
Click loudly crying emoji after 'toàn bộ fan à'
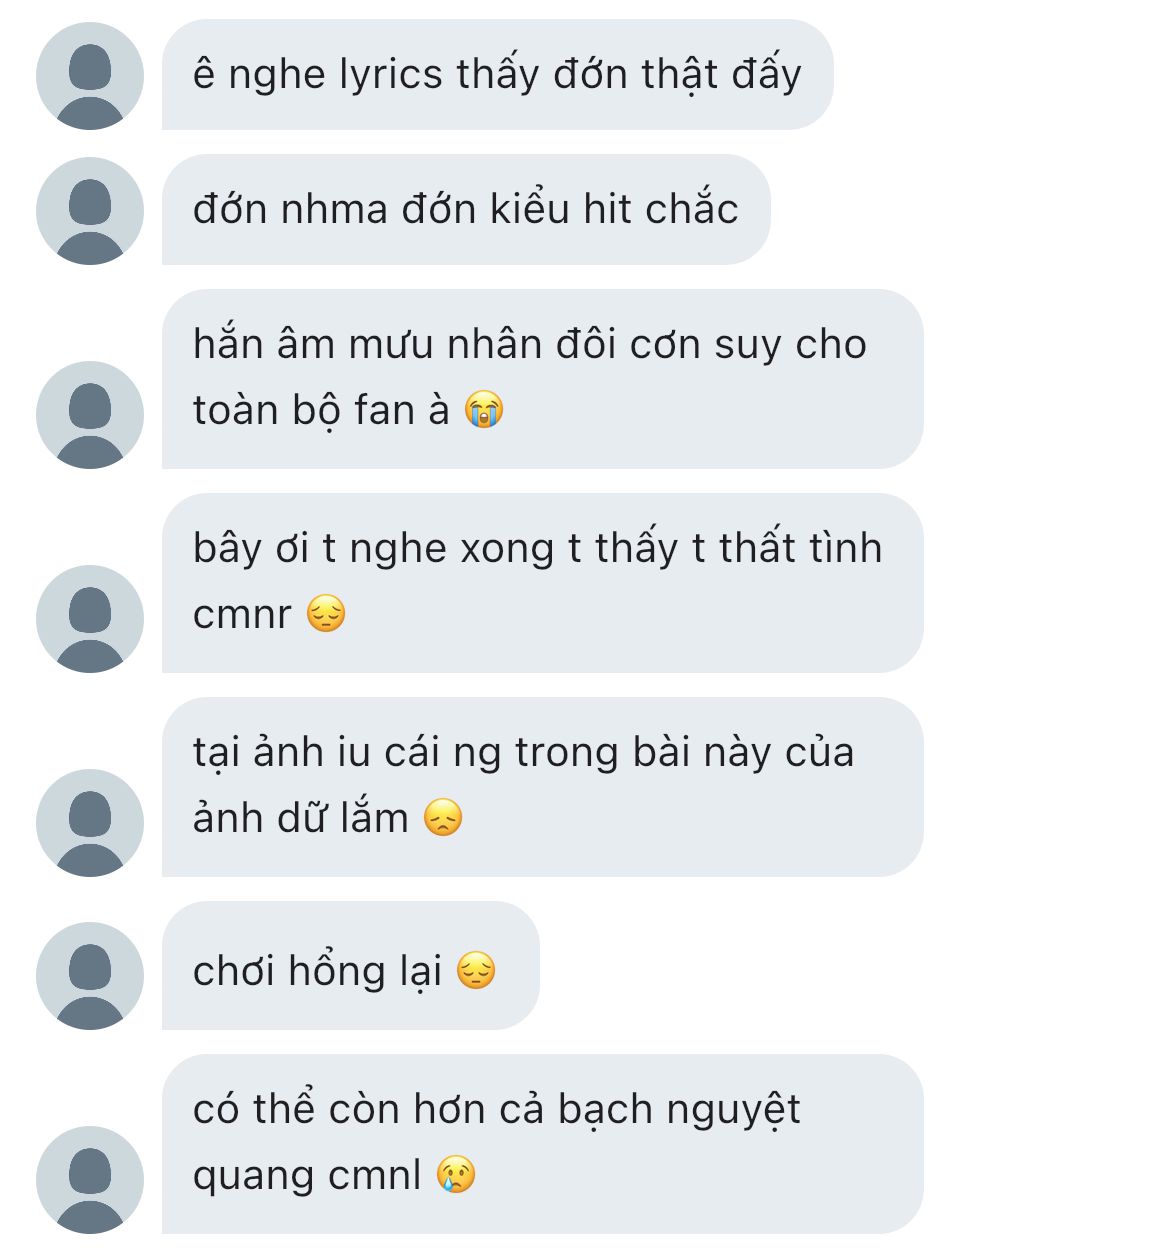[x=484, y=410]
